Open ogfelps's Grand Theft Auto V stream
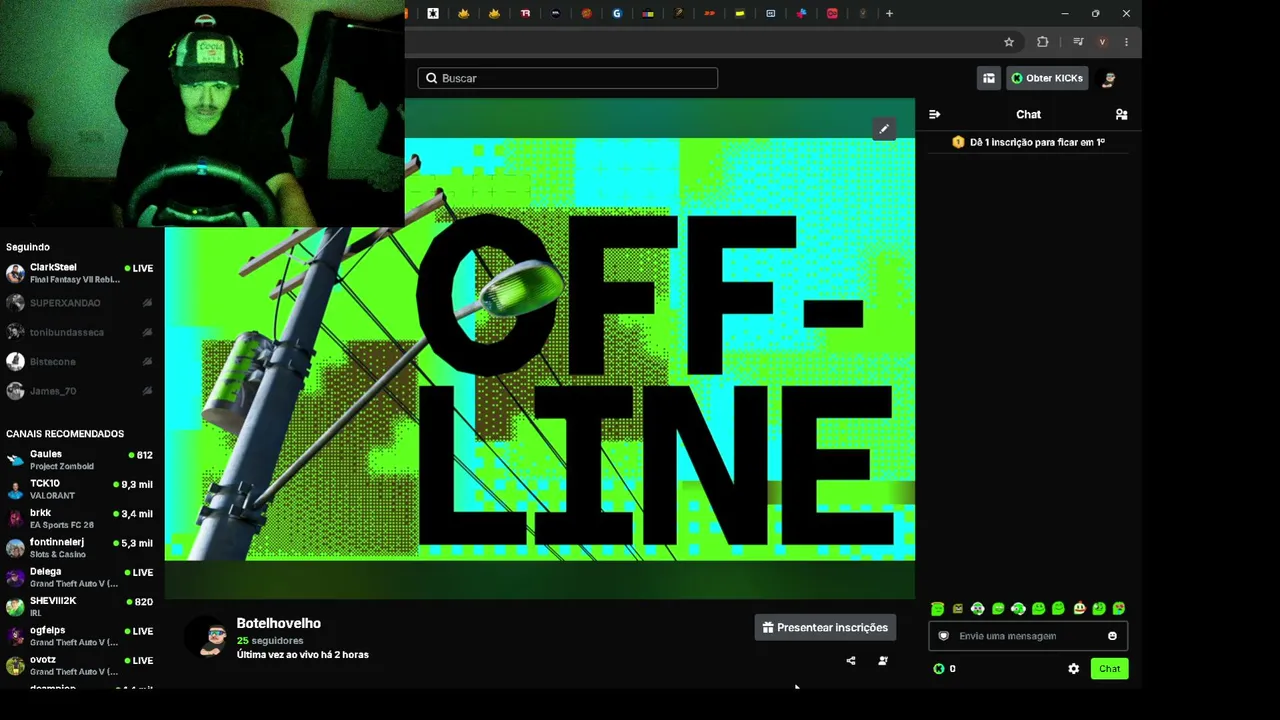Viewport: 1280px width, 720px height. click(80, 636)
